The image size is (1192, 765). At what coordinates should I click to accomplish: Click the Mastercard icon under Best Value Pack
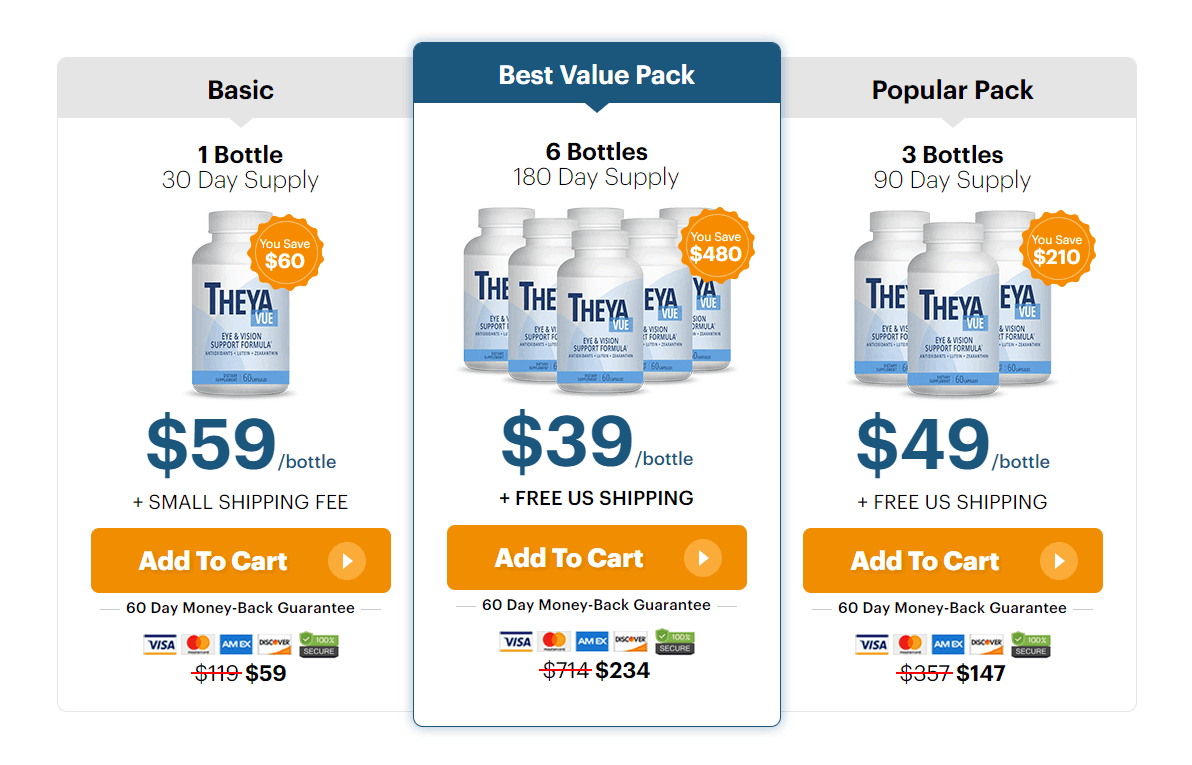pos(554,641)
